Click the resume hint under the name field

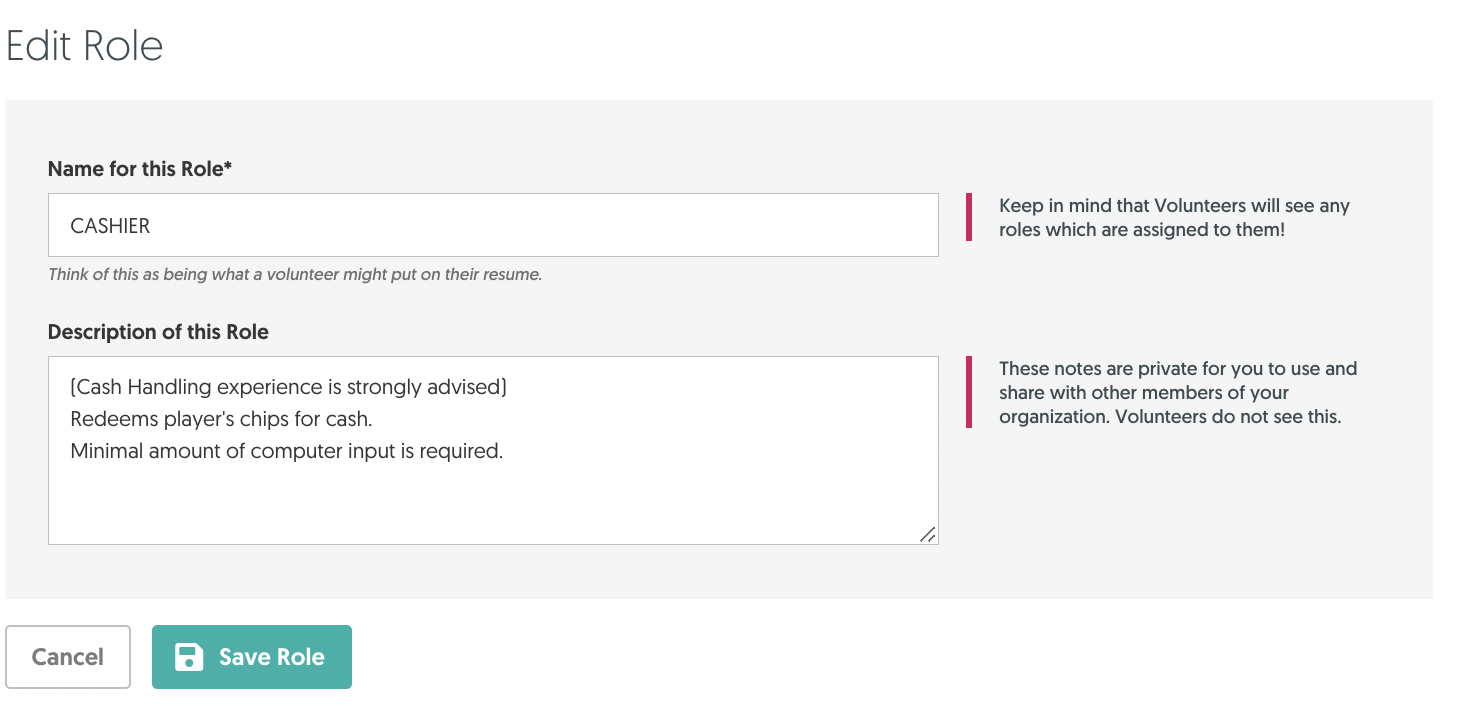coord(295,274)
